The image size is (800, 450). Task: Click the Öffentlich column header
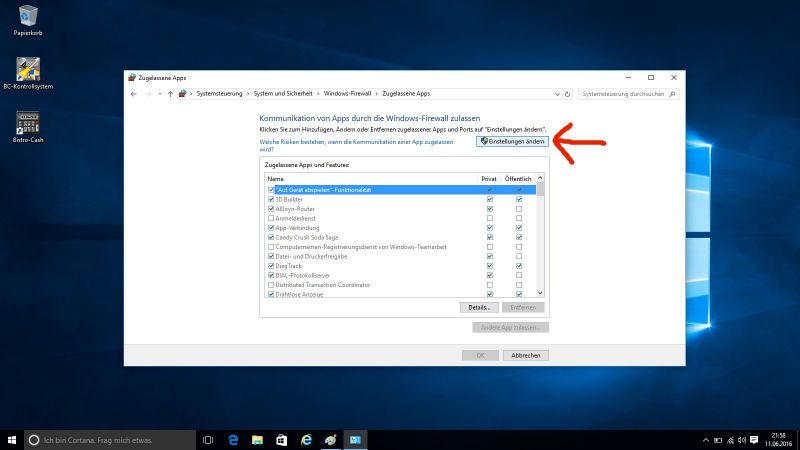point(518,179)
